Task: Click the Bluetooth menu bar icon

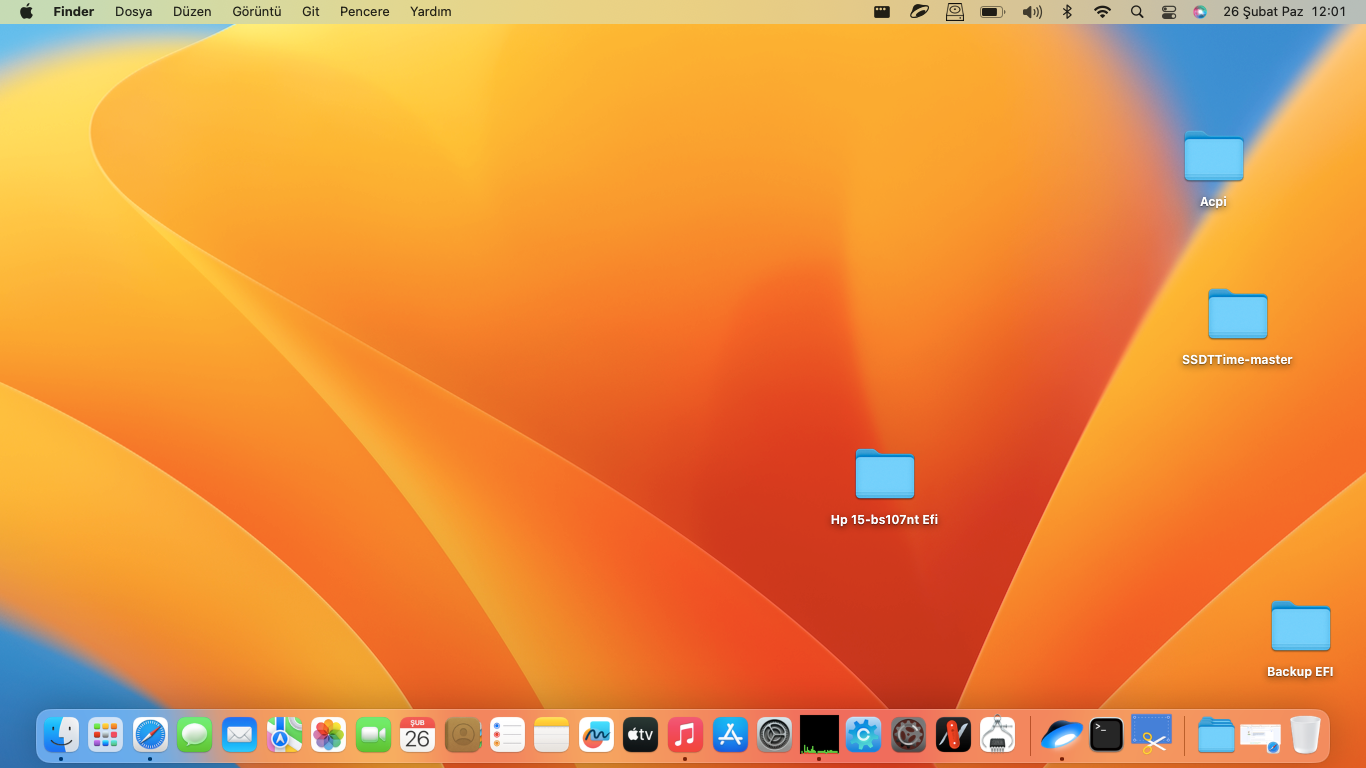Action: click(x=1067, y=12)
